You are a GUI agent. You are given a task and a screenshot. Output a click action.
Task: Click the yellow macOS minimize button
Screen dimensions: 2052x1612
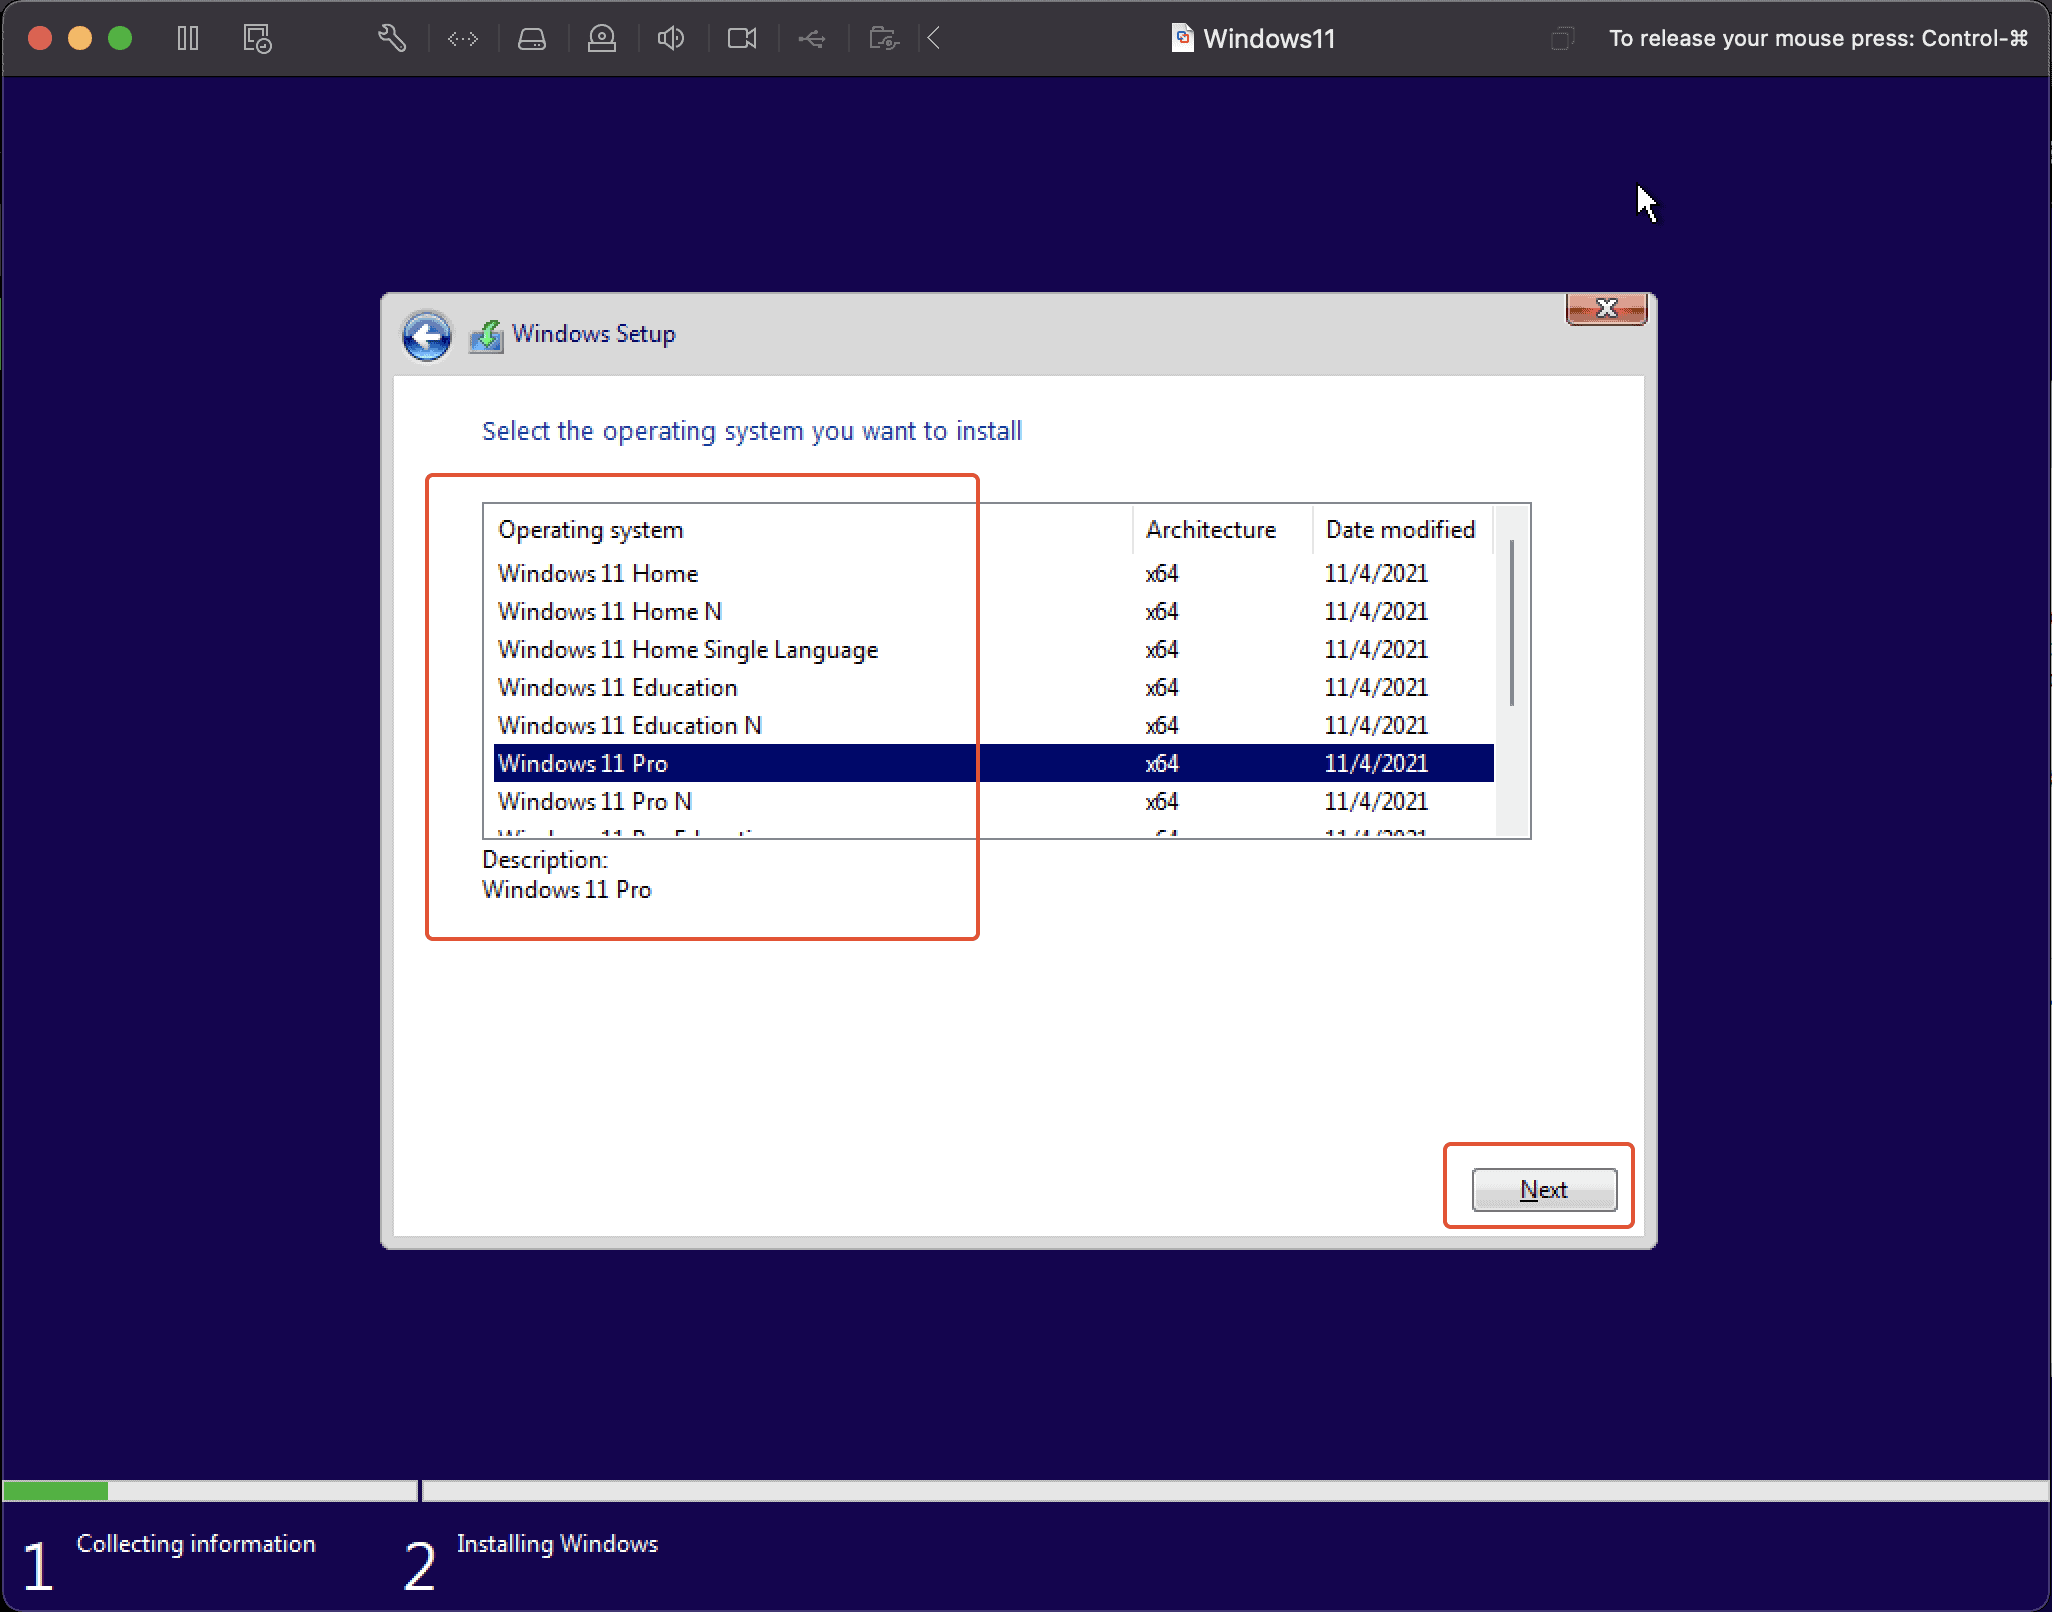pyautogui.click(x=80, y=39)
